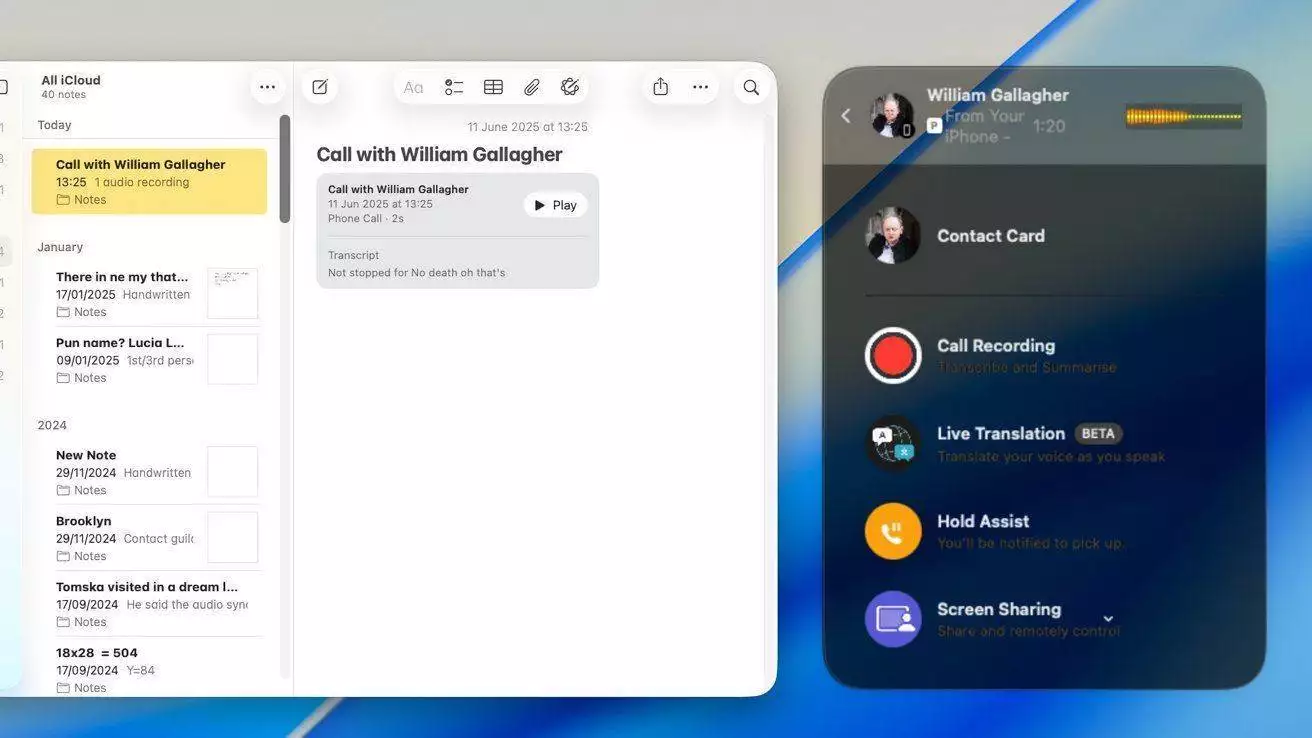Image resolution: width=1312 pixels, height=738 pixels.
Task: Open the more menu beside All iCloud
Action: (x=267, y=87)
